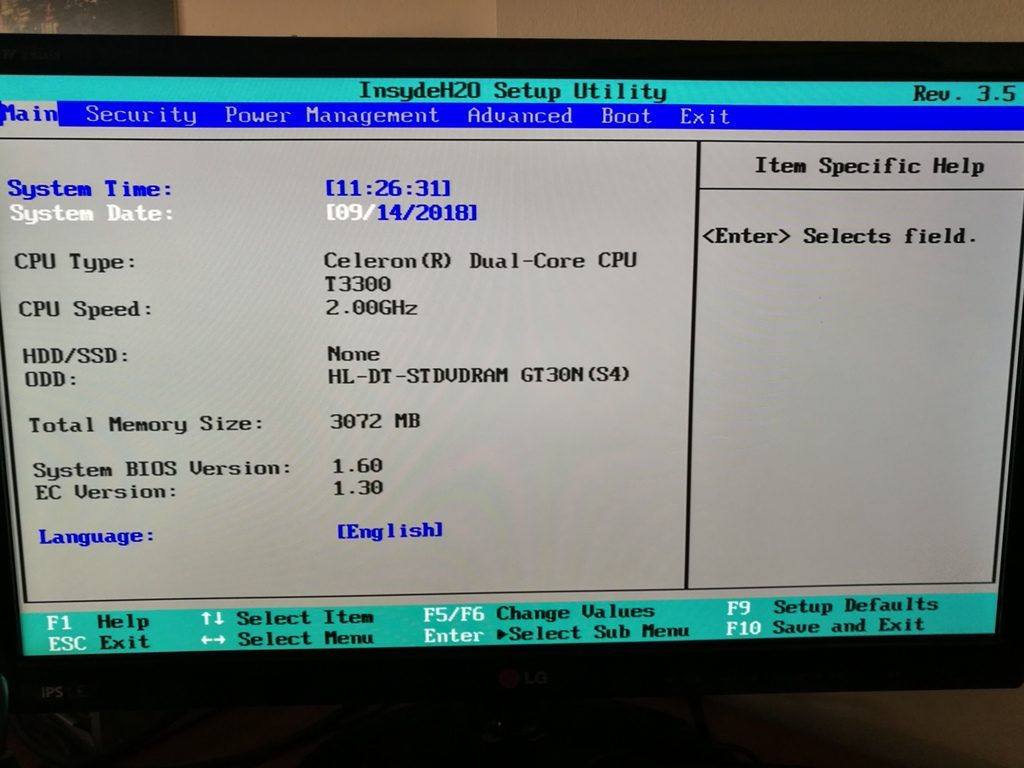1024x768 pixels.
Task: Open the Security tab
Action: pyautogui.click(x=141, y=115)
